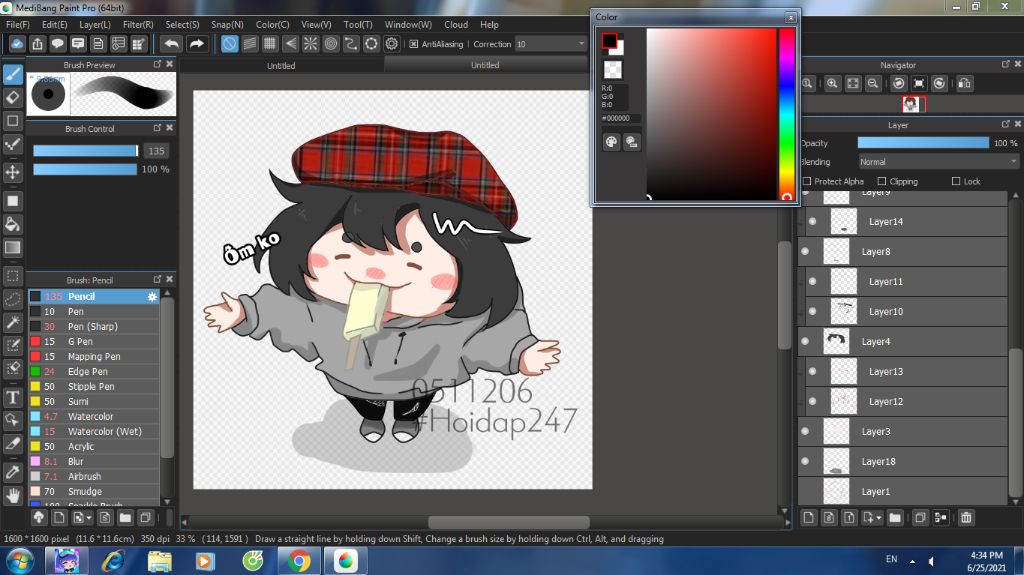Select the Smudge brush
The height and width of the screenshot is (575, 1024).
[x=94, y=491]
